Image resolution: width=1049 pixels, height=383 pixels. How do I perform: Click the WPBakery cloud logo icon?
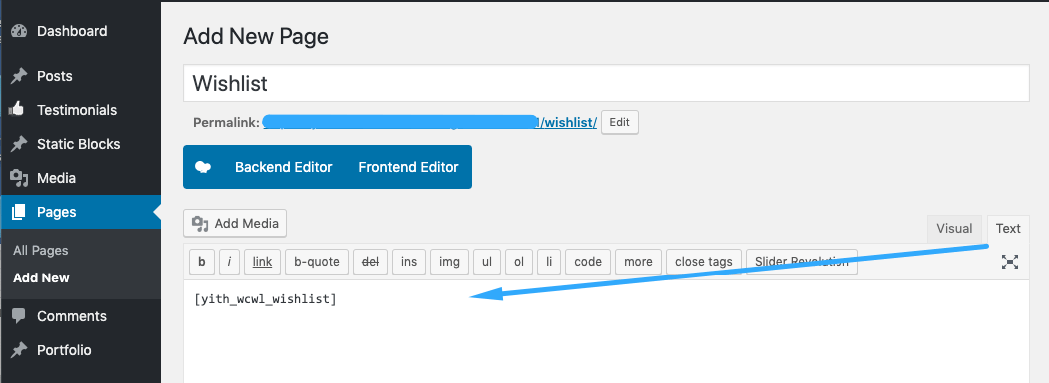pyautogui.click(x=203, y=167)
